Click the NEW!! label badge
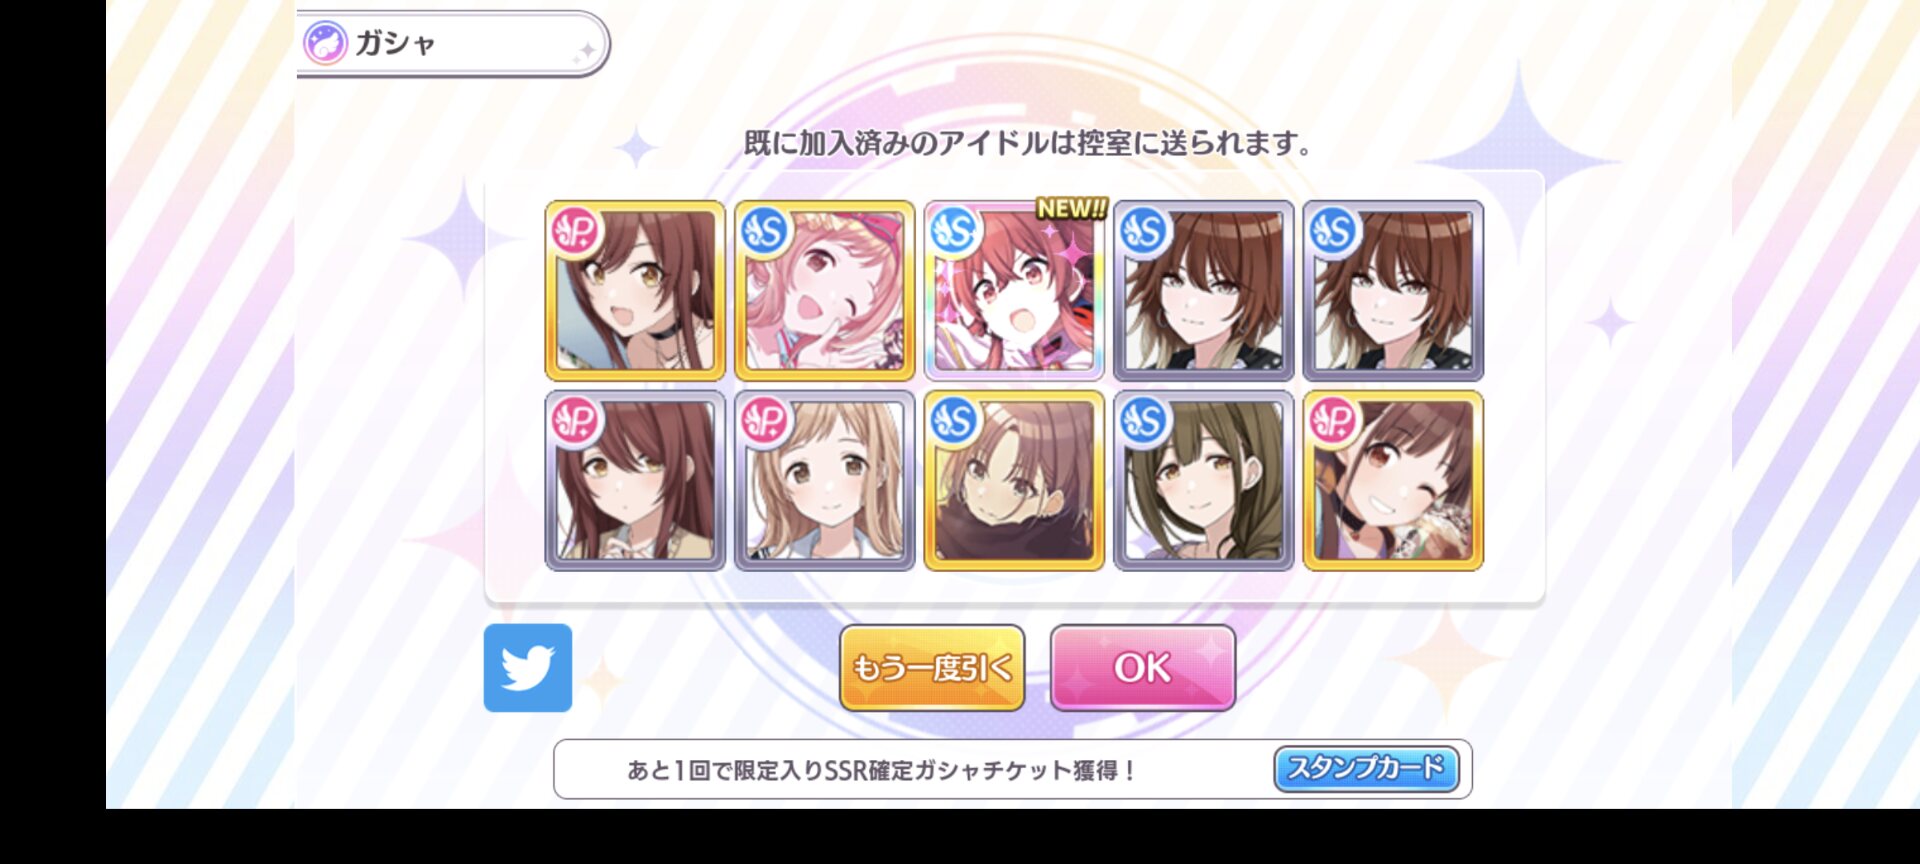The height and width of the screenshot is (864, 1920). pyautogui.click(x=1071, y=208)
